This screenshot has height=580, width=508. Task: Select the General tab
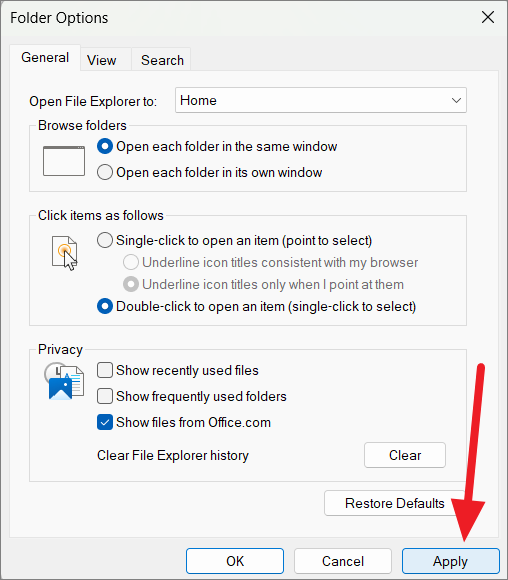point(45,58)
